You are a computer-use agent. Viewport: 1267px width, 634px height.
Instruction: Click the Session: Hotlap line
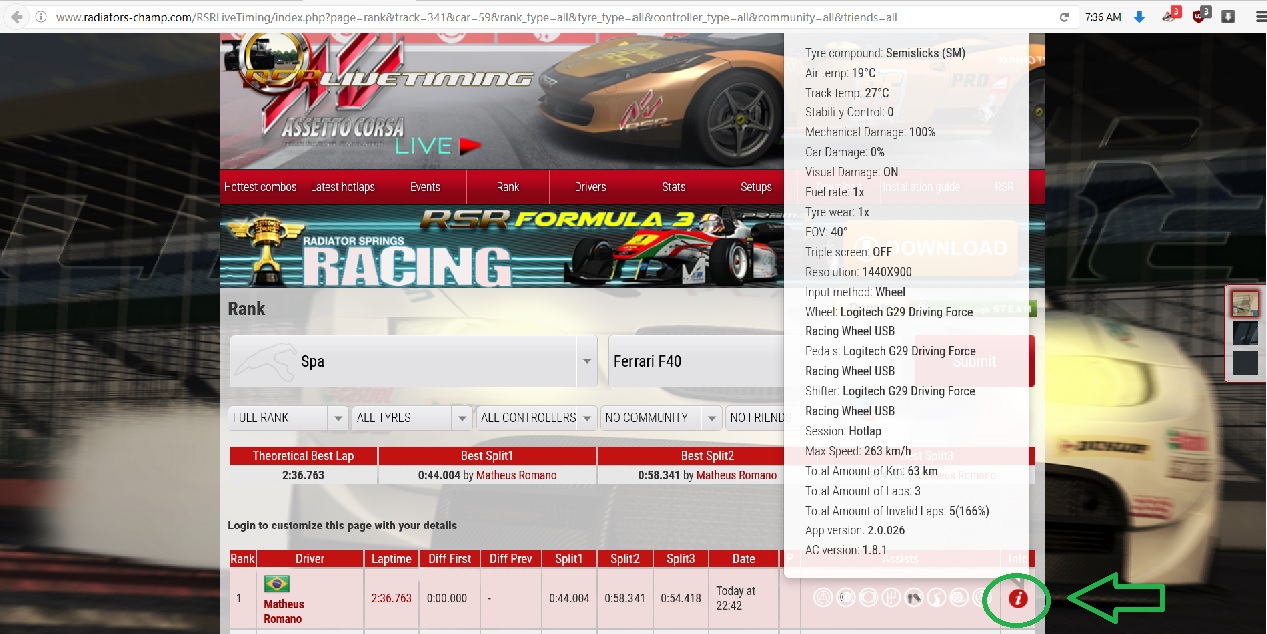click(x=843, y=431)
